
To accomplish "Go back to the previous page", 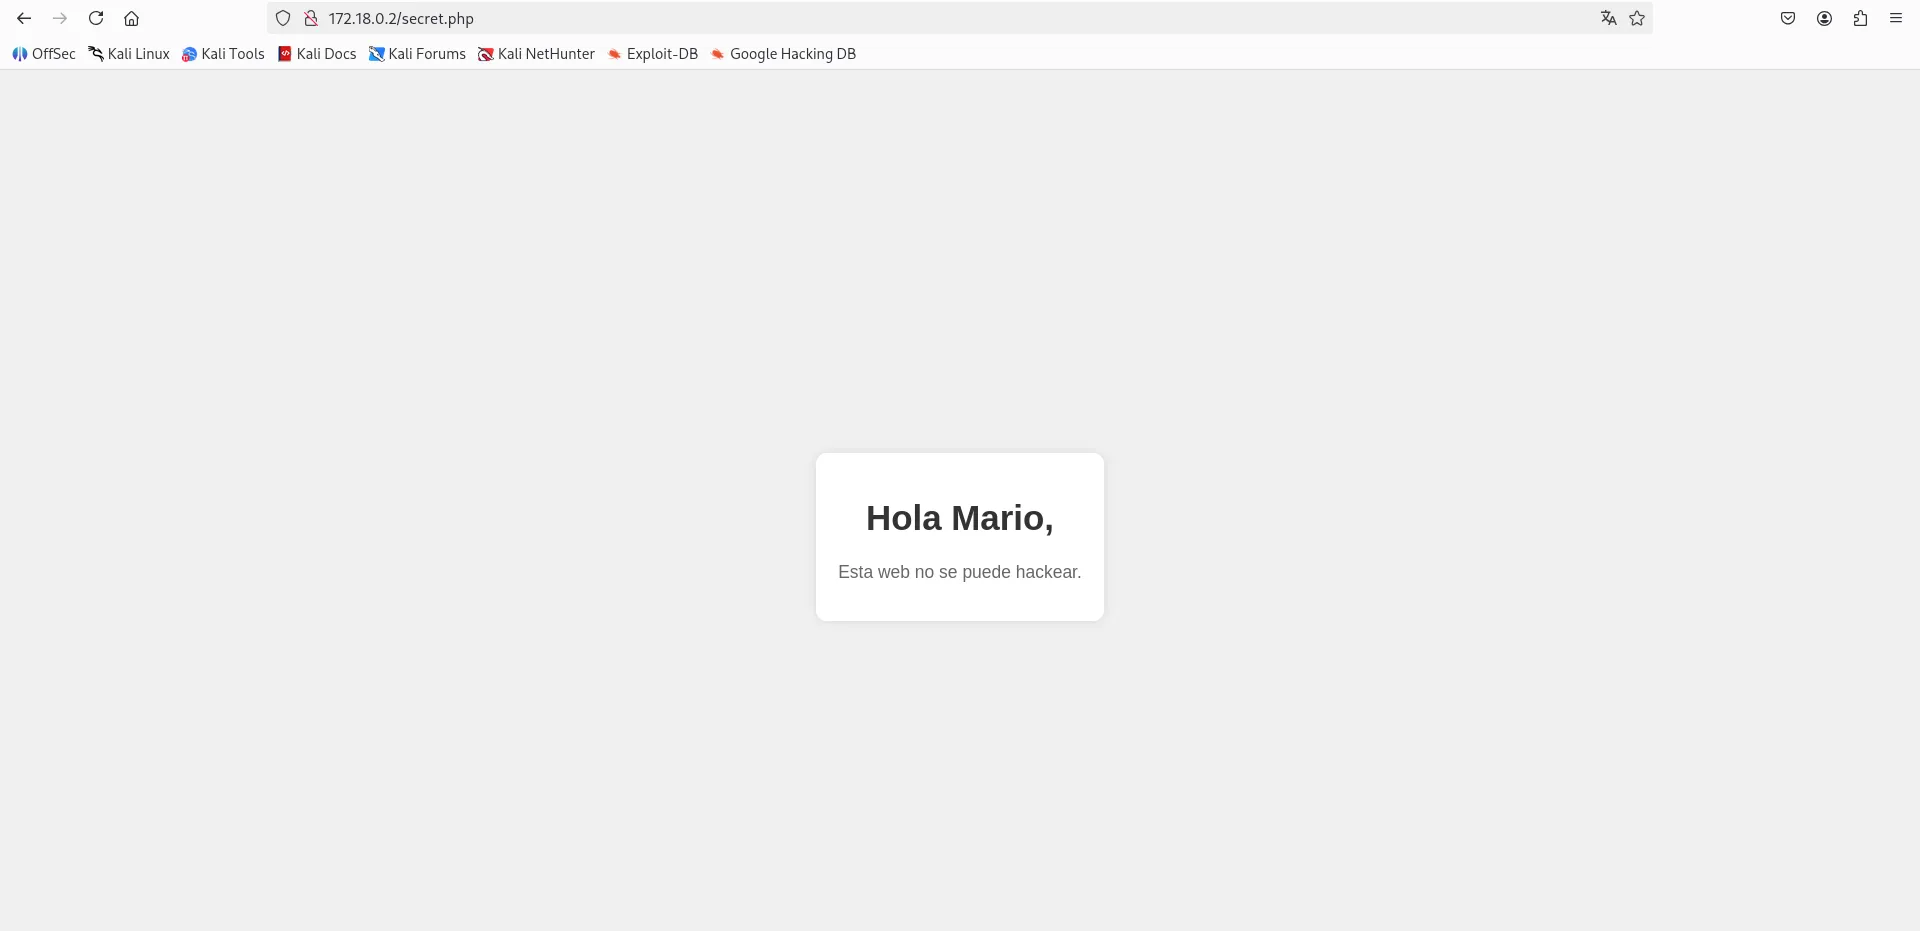I will [24, 18].
